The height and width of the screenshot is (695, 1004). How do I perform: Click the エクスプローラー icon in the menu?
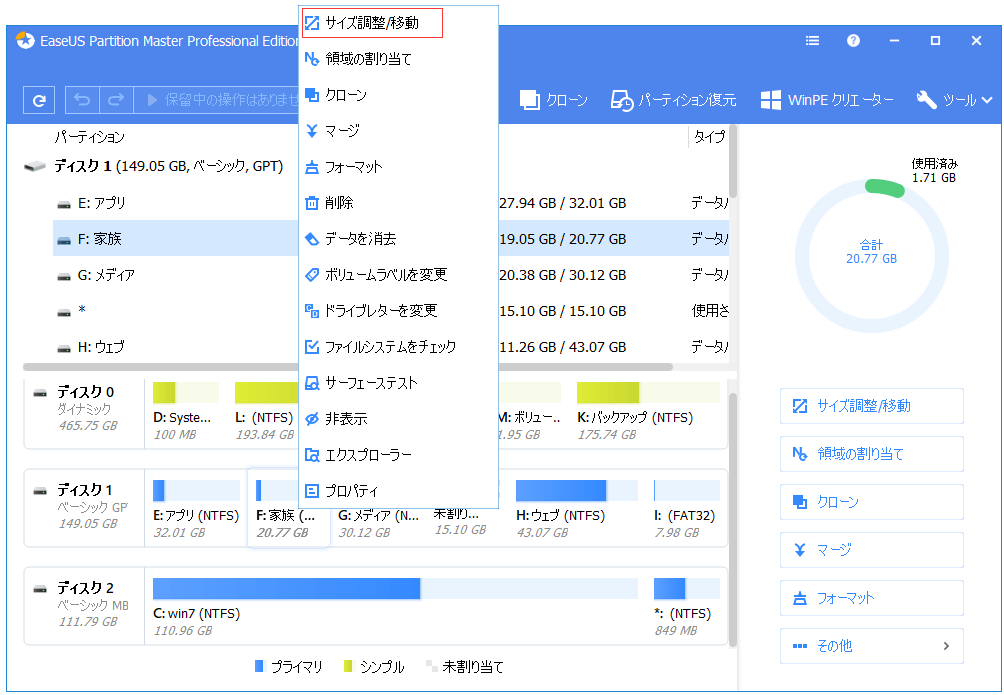click(x=312, y=455)
